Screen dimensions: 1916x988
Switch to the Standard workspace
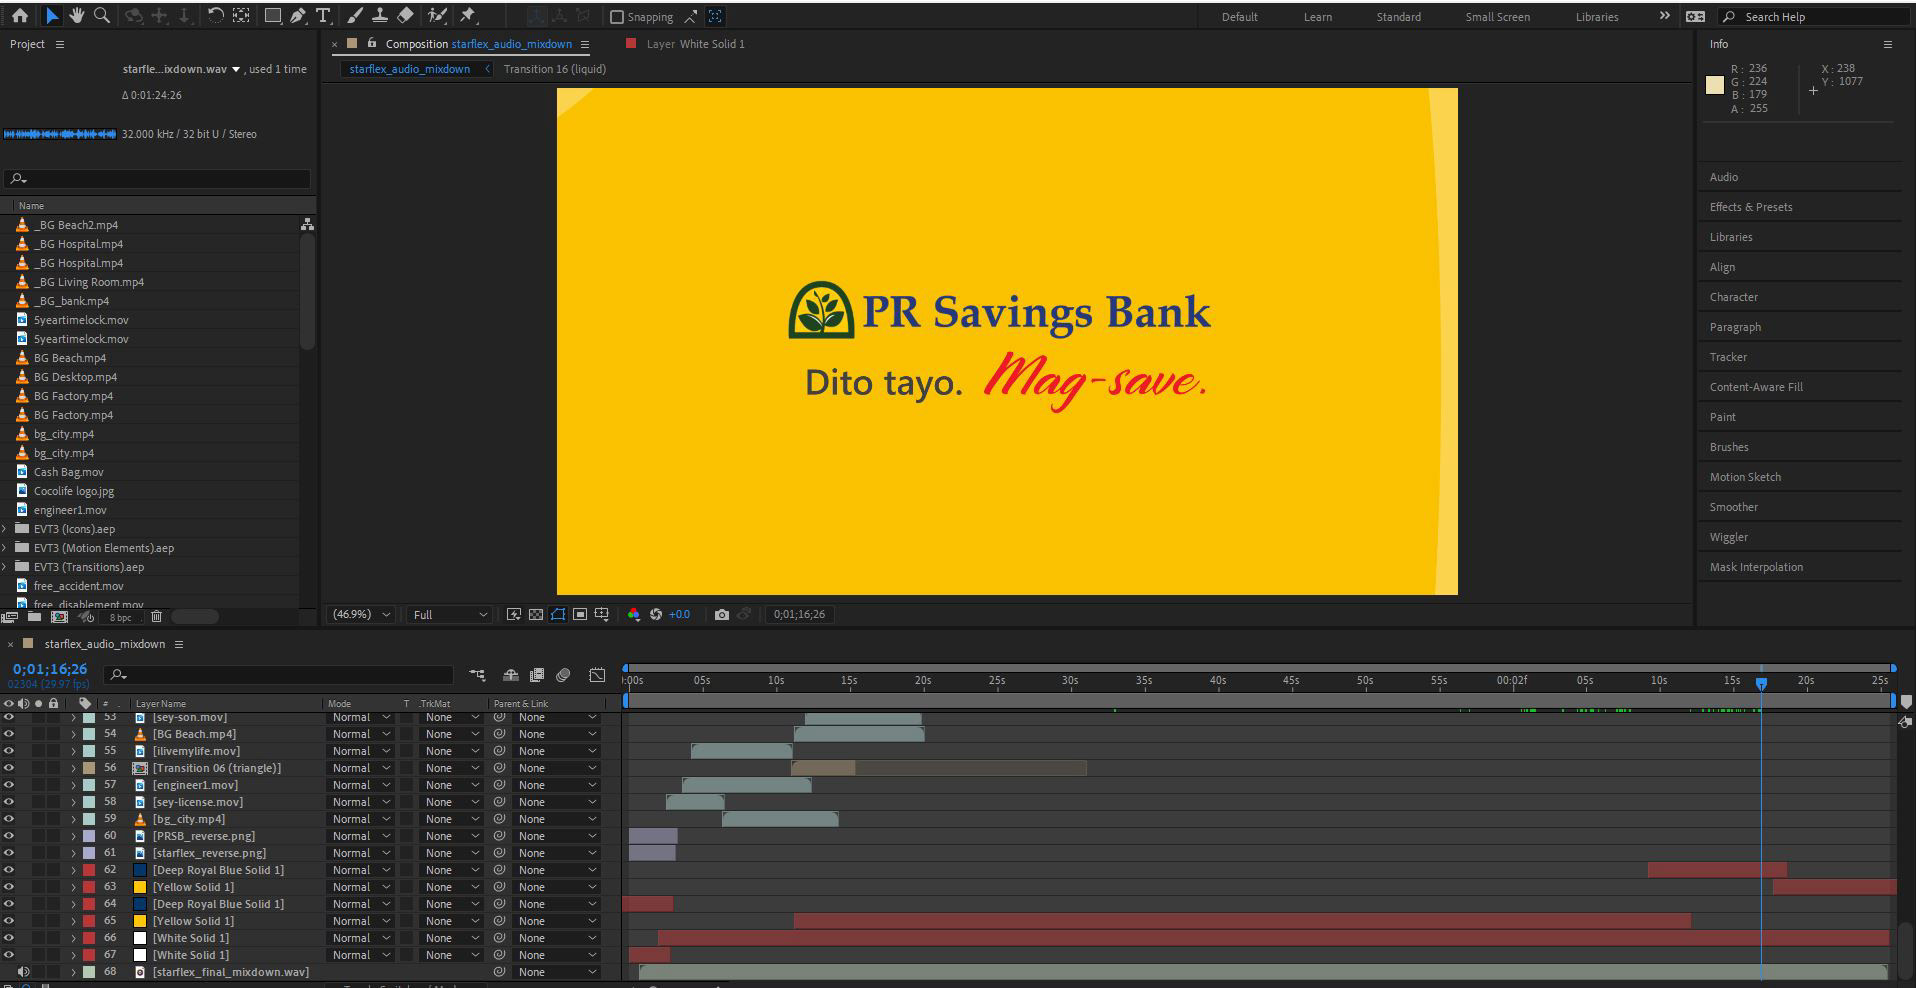1398,17
